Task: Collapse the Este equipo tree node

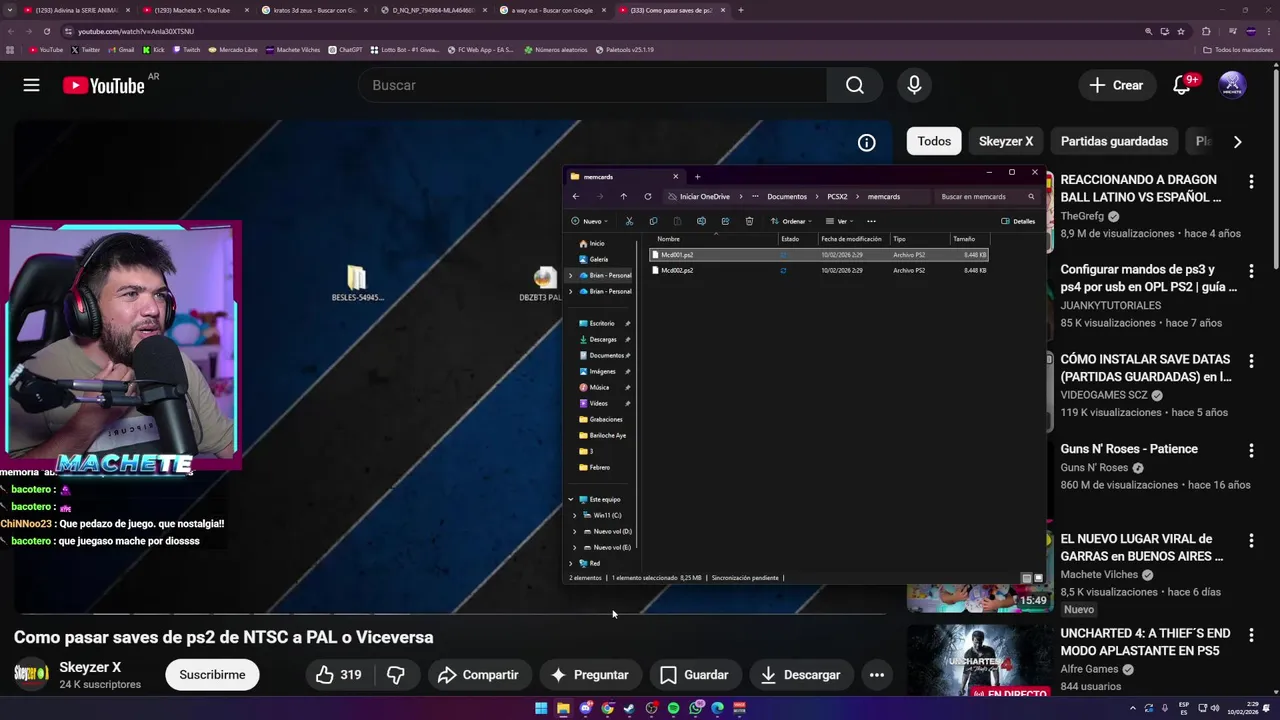Action: (571, 499)
